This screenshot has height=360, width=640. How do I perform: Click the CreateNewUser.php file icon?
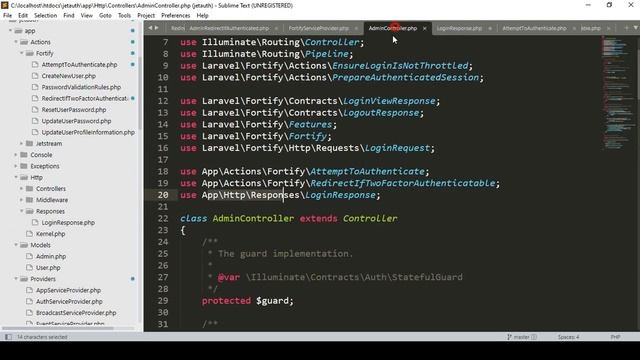pyautogui.click(x=35, y=76)
